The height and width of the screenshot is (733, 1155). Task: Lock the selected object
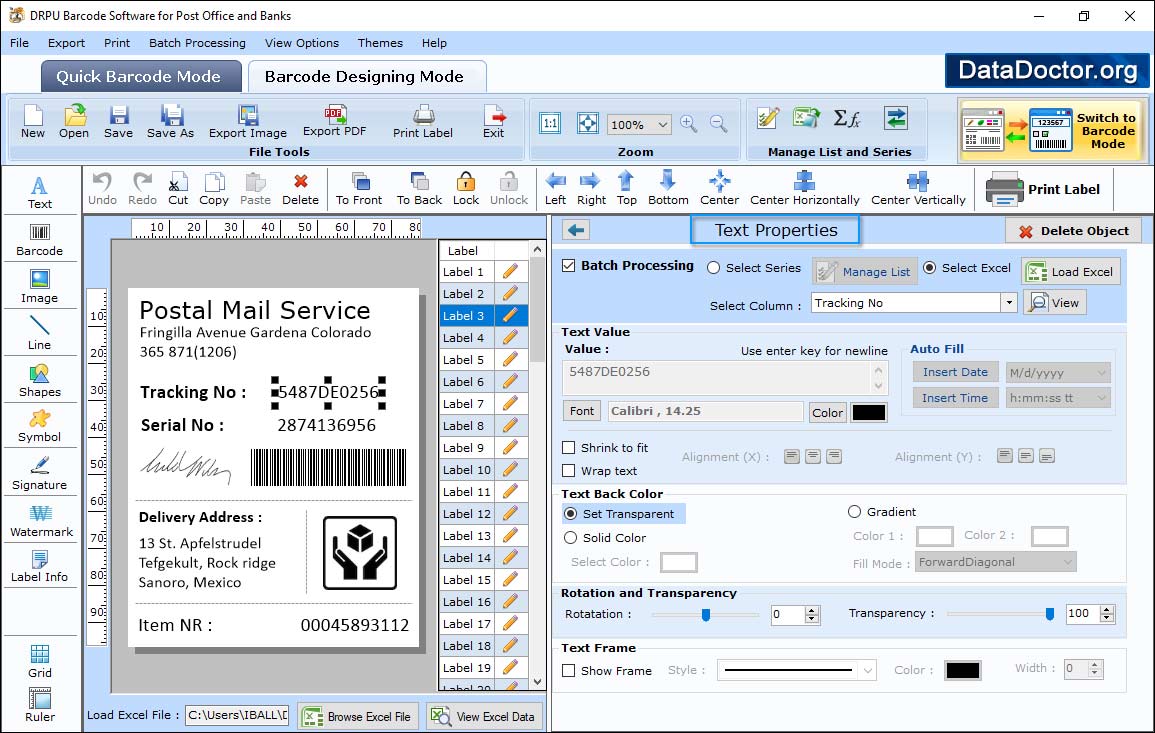(466, 189)
